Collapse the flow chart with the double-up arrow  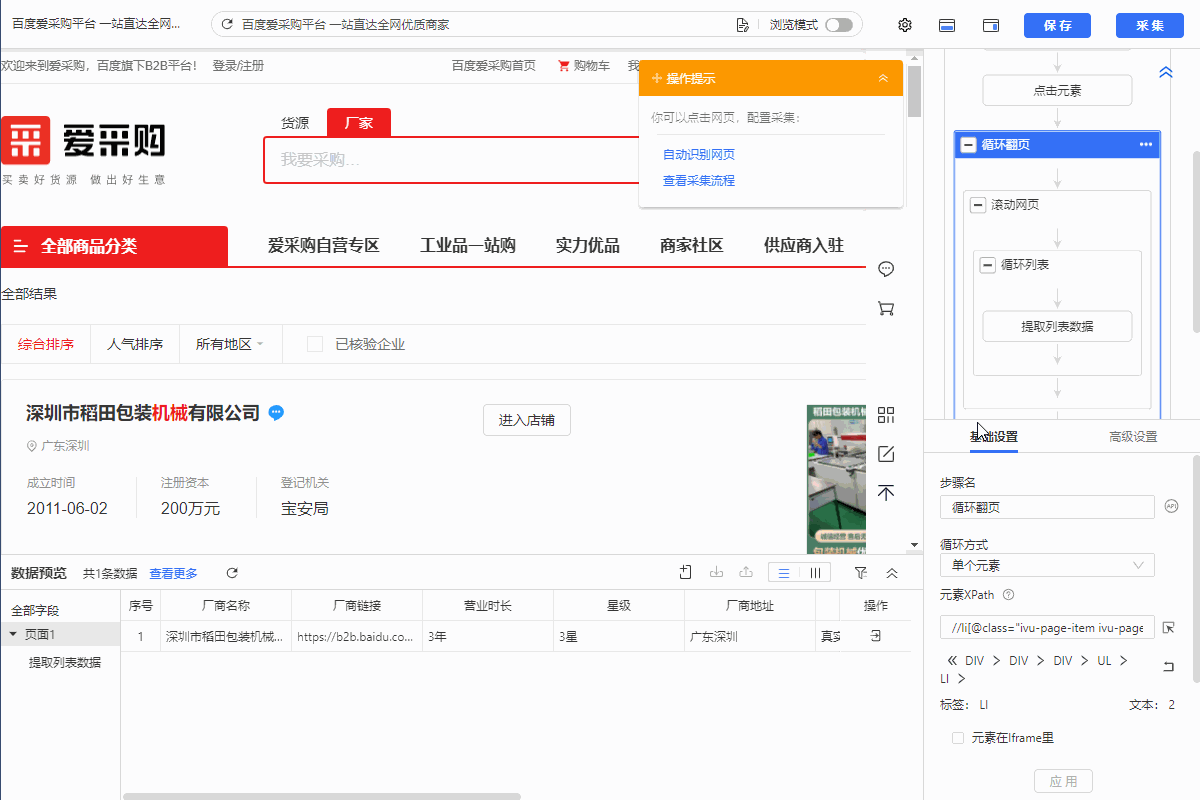pyautogui.click(x=1165, y=72)
